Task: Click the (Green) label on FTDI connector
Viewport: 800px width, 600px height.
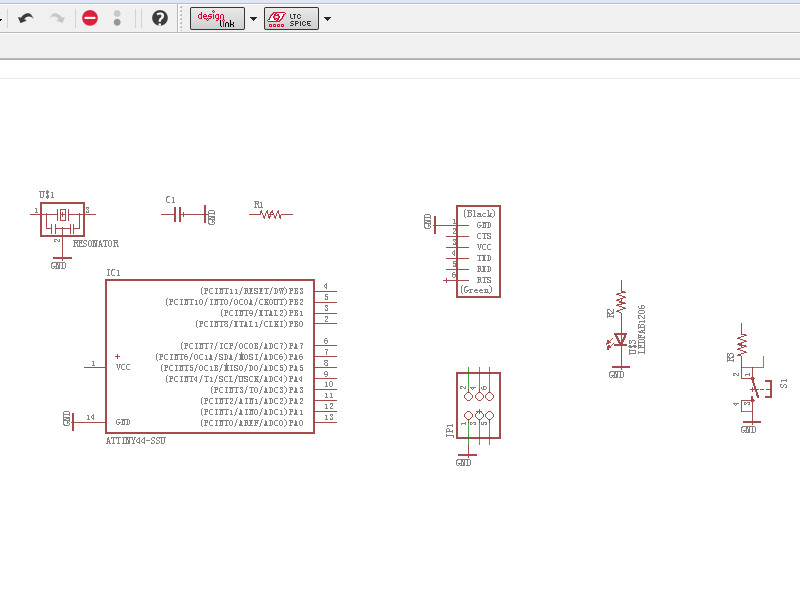Action: point(476,290)
